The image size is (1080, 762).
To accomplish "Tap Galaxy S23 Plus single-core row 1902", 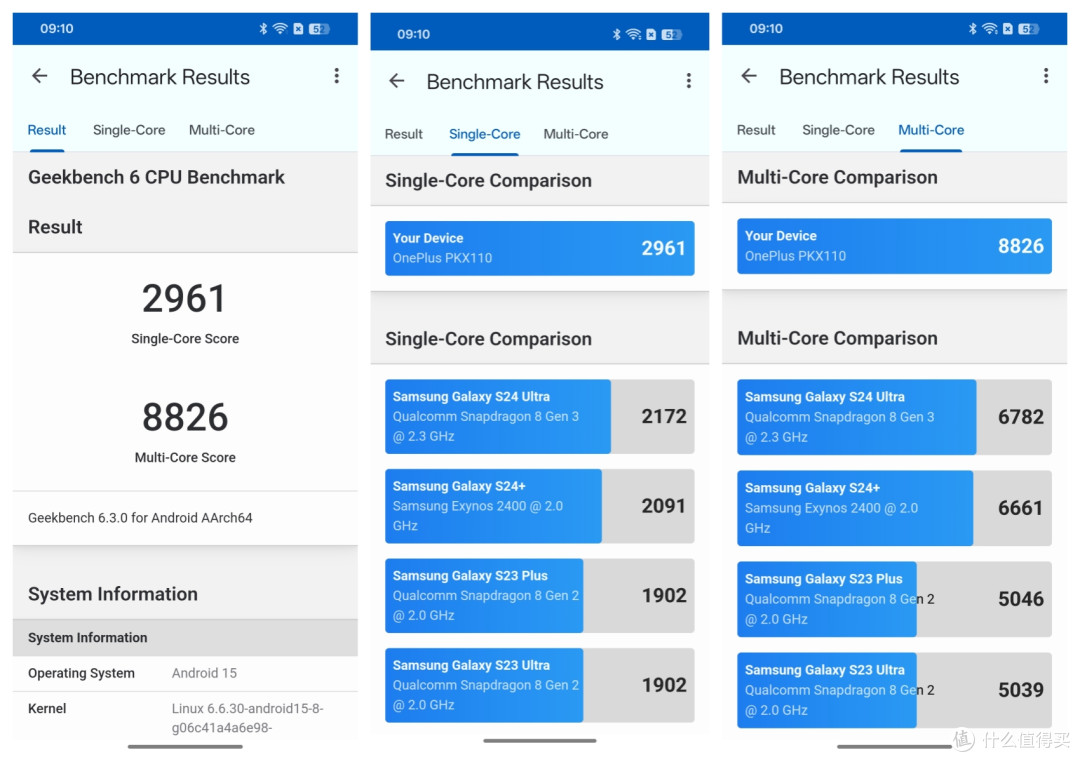I will [x=539, y=595].
